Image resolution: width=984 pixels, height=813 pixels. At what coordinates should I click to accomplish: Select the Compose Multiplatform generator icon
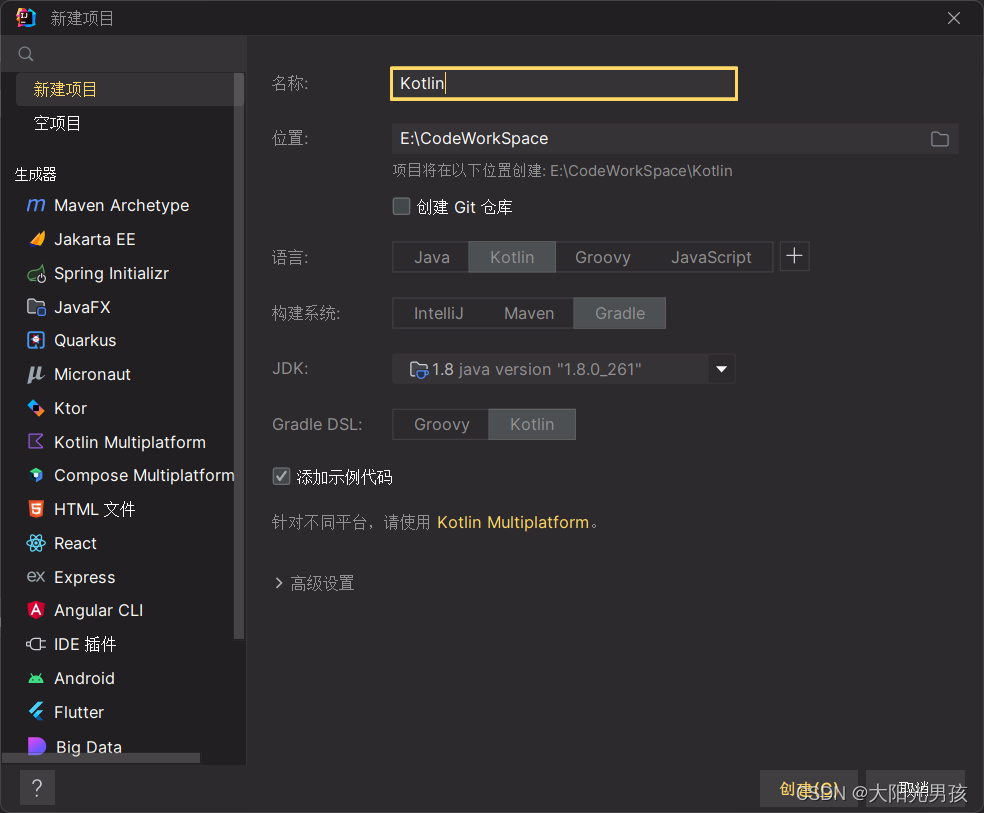click(36, 476)
